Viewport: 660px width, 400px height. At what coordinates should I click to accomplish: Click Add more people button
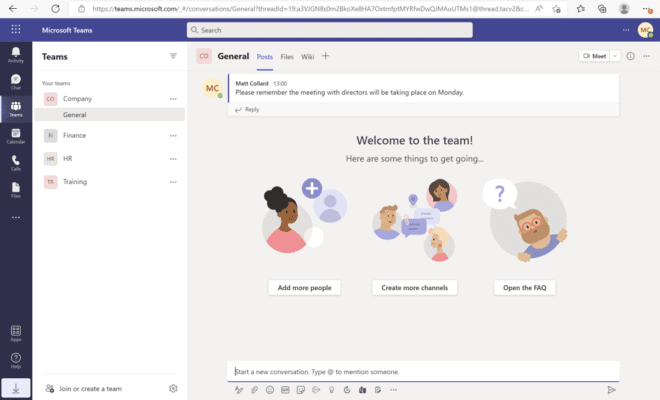tap(304, 288)
